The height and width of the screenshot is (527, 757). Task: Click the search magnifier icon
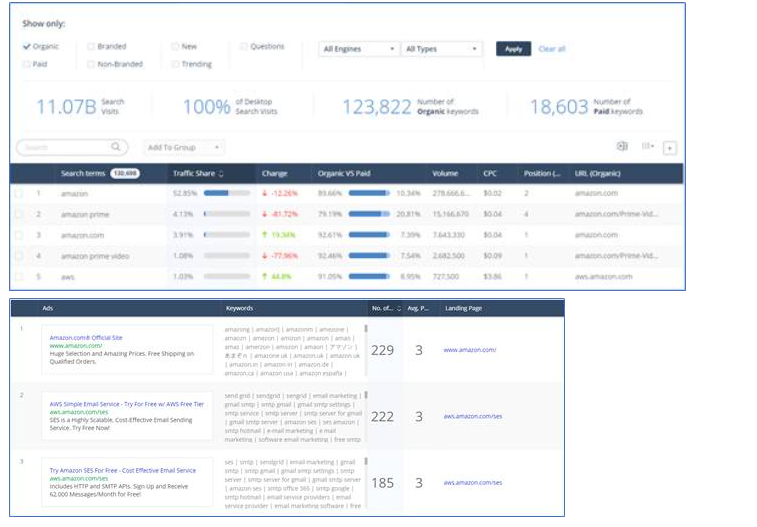116,147
